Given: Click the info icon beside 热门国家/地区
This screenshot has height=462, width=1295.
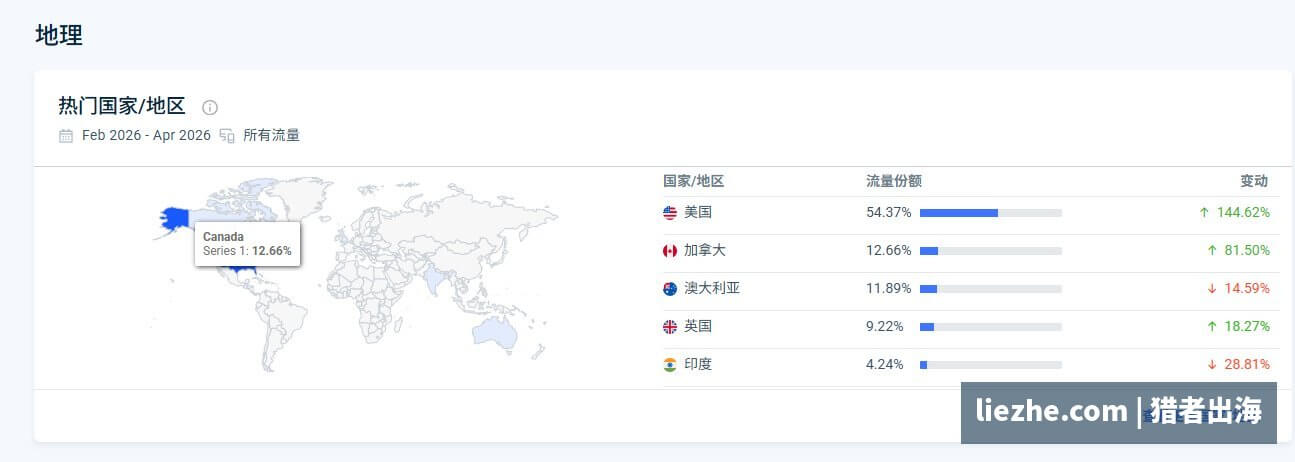Looking at the screenshot, I should point(210,107).
